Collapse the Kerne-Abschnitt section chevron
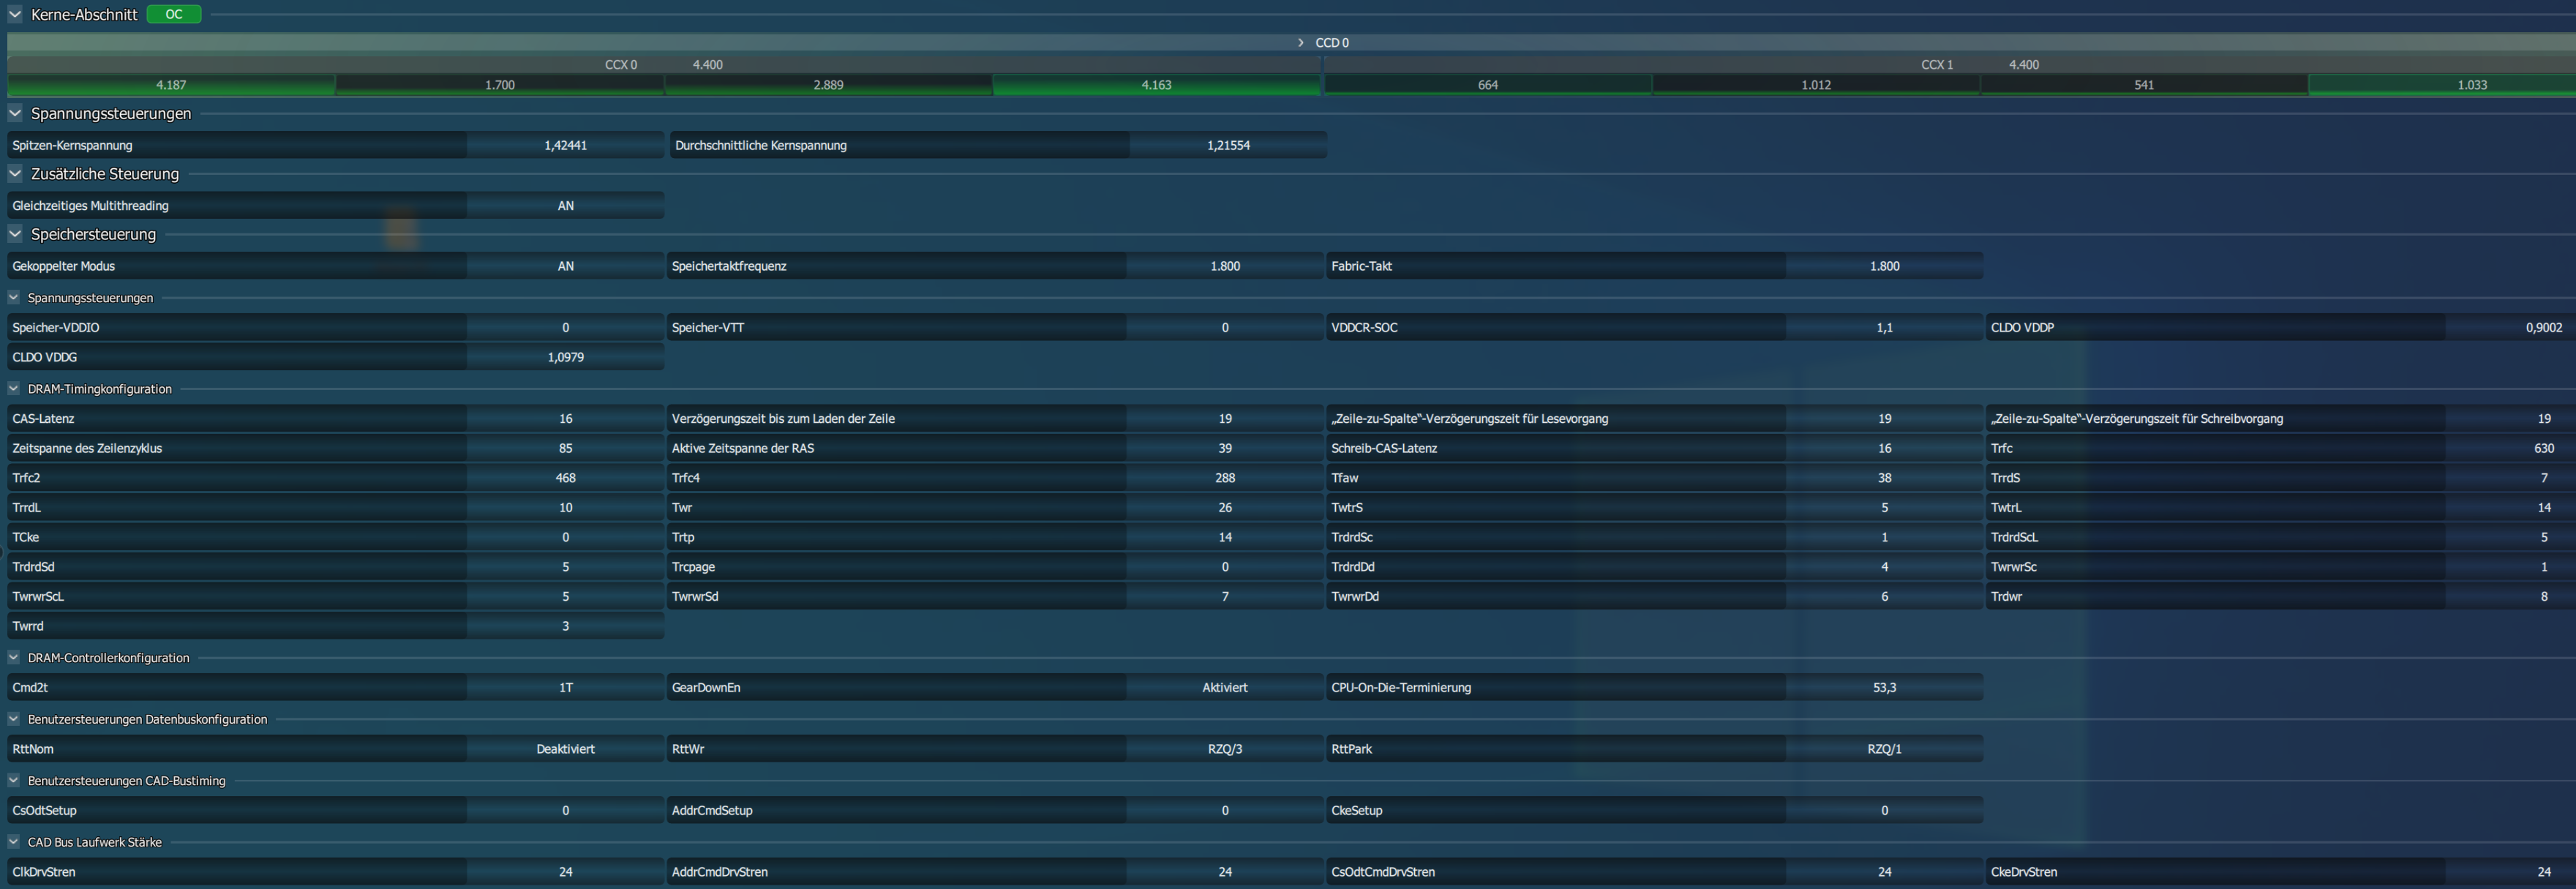This screenshot has width=2576, height=889. (x=15, y=14)
